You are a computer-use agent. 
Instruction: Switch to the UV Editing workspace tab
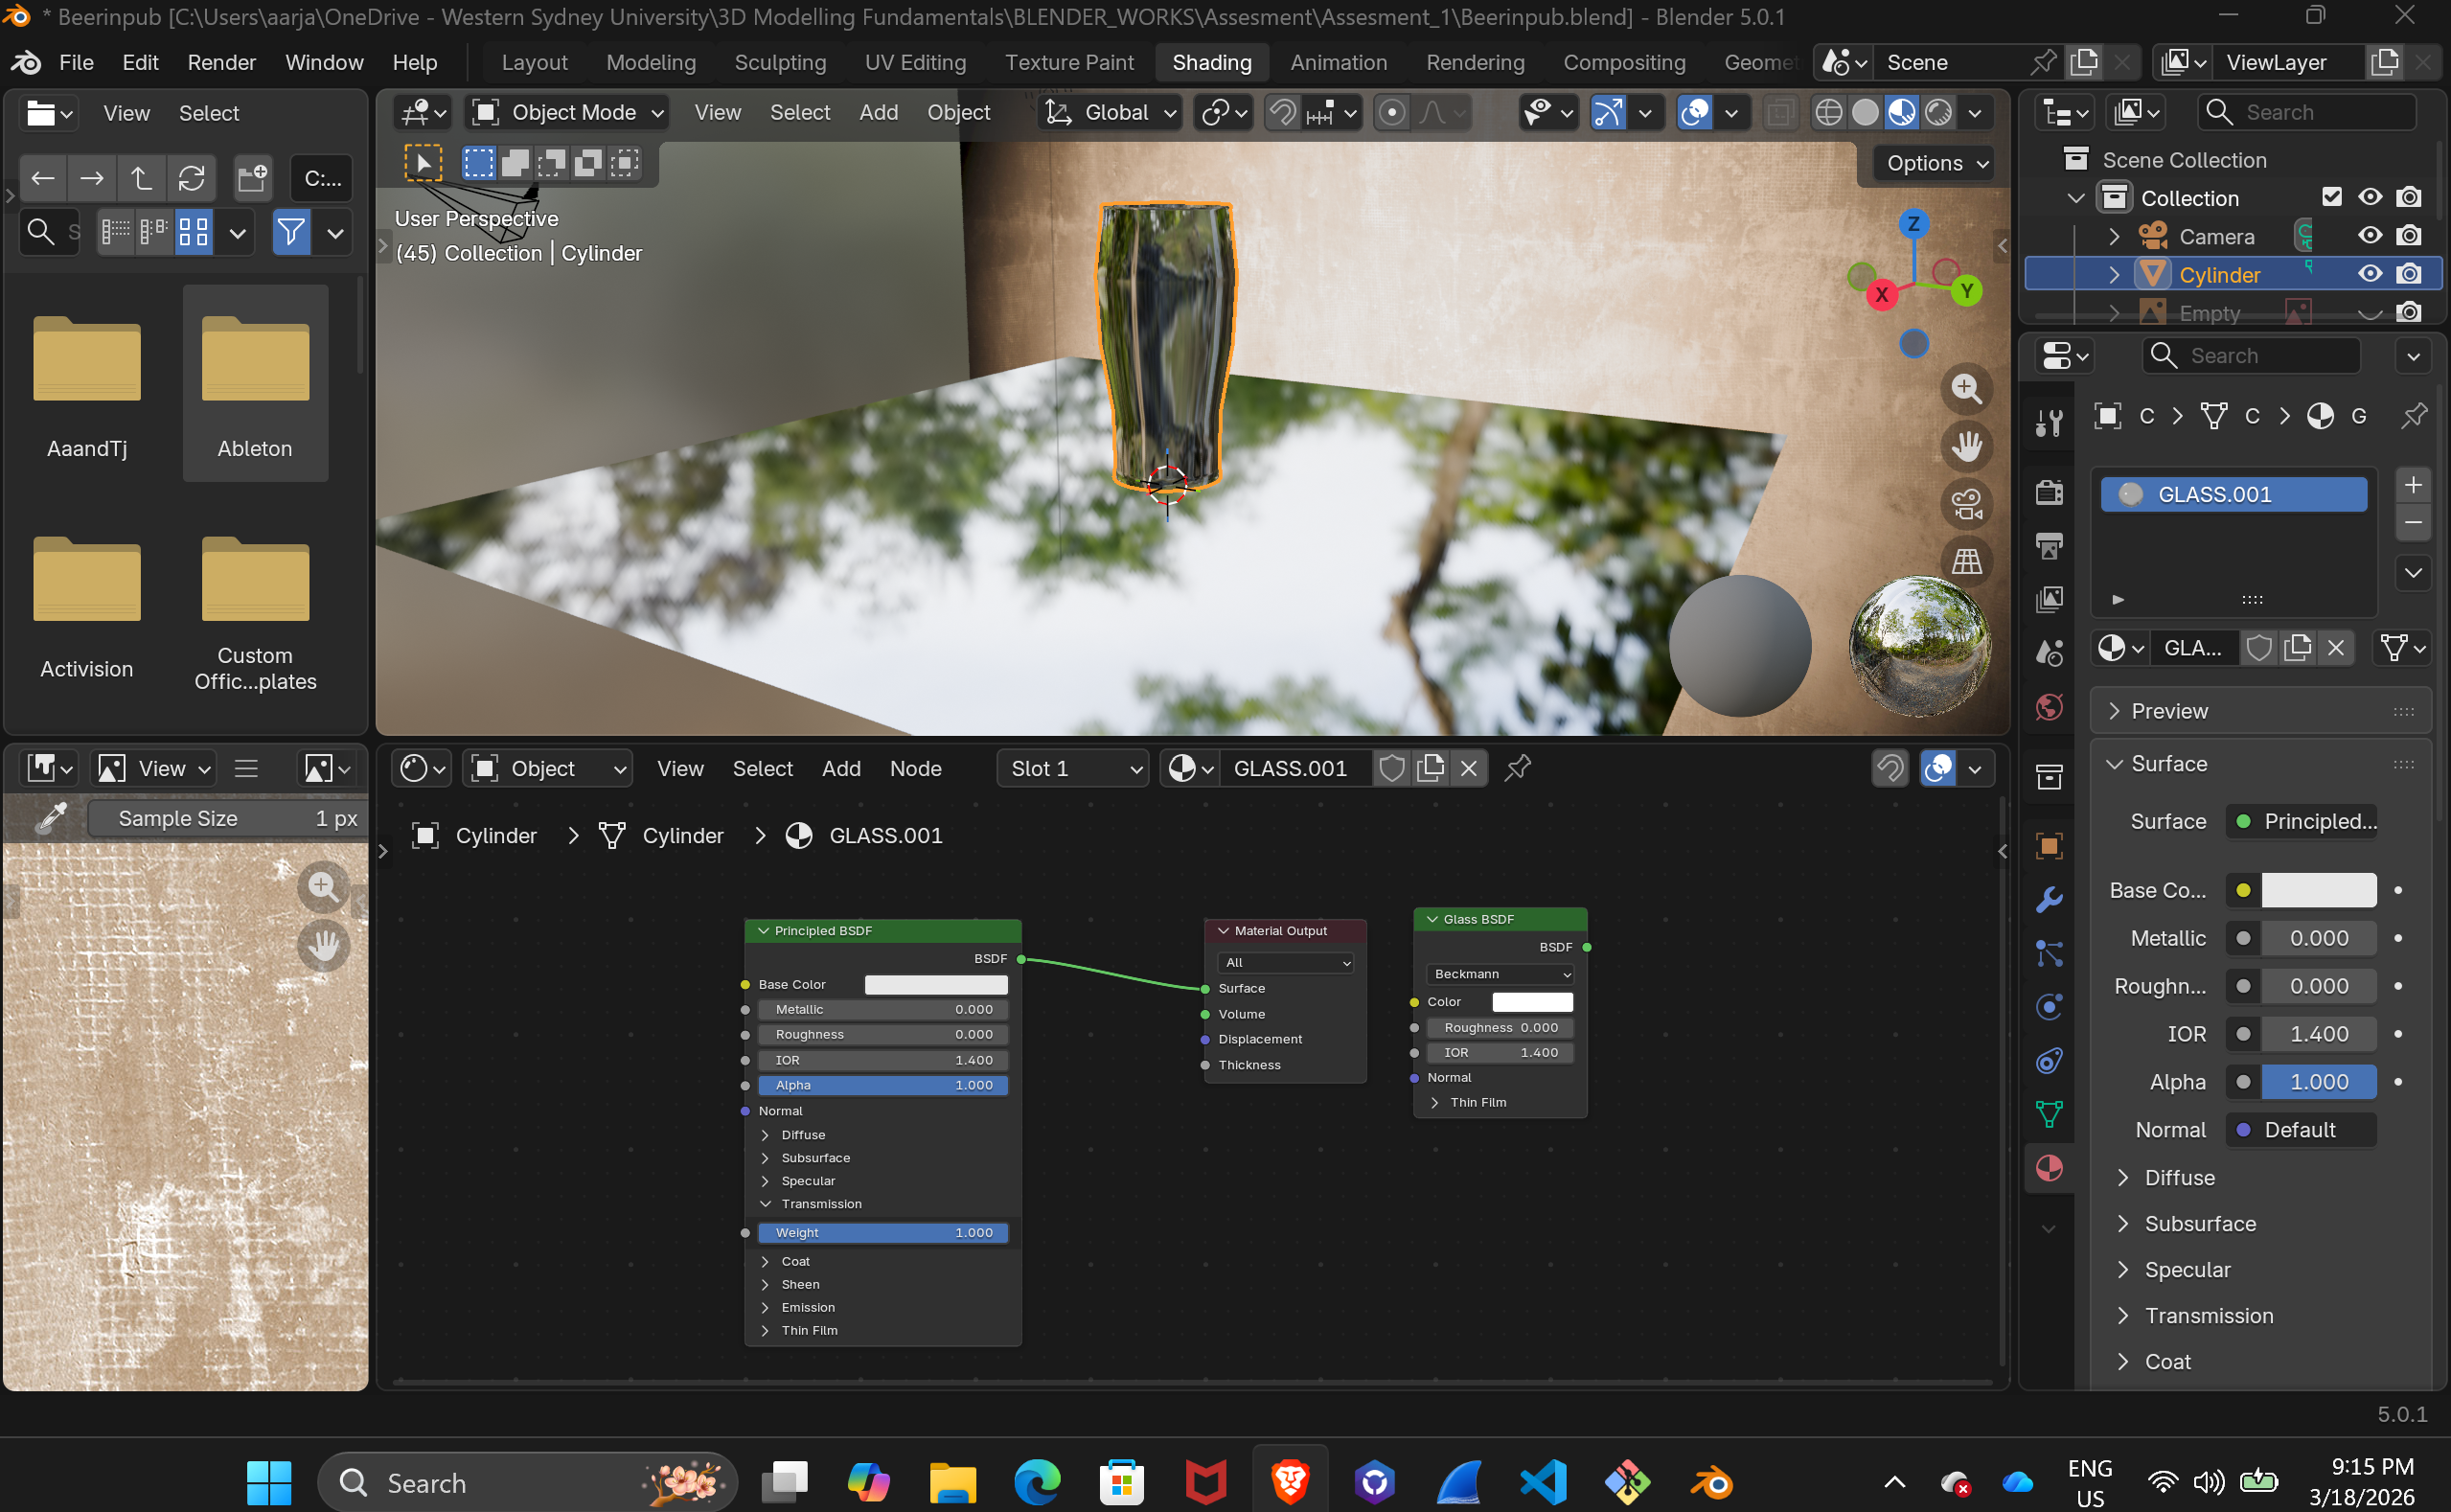click(914, 62)
